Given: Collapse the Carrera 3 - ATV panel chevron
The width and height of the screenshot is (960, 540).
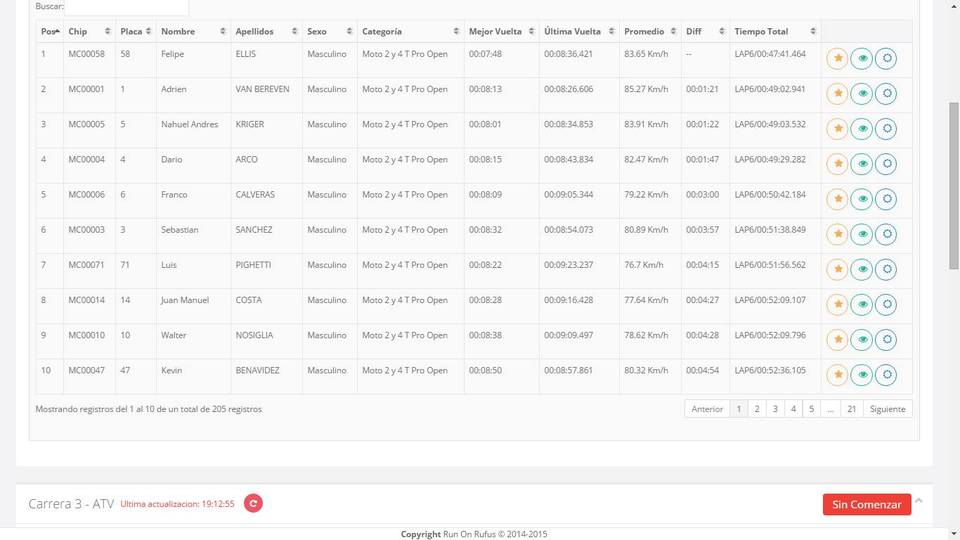Looking at the screenshot, I should (x=918, y=501).
